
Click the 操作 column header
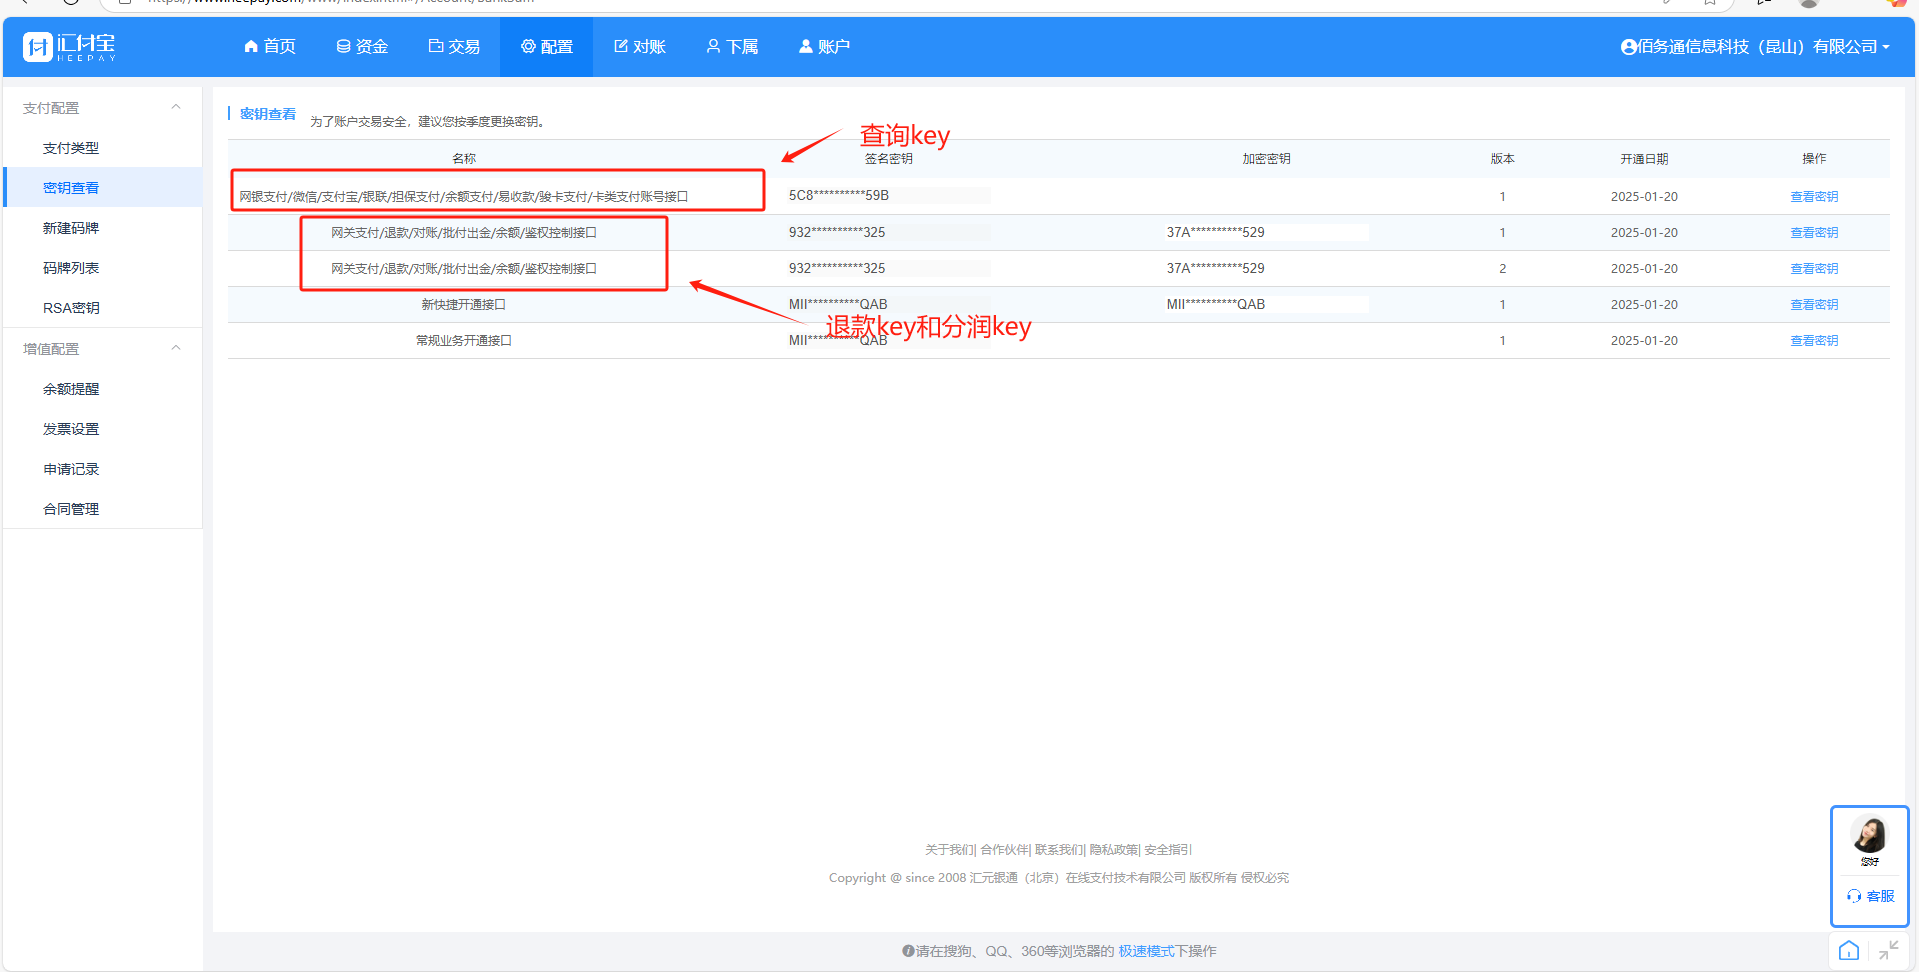(x=1814, y=159)
